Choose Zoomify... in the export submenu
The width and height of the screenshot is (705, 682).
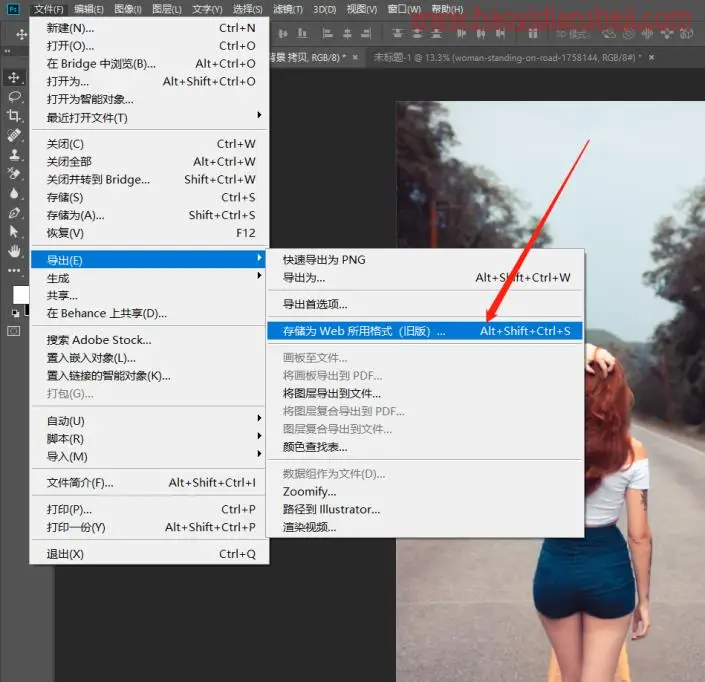(x=425, y=492)
